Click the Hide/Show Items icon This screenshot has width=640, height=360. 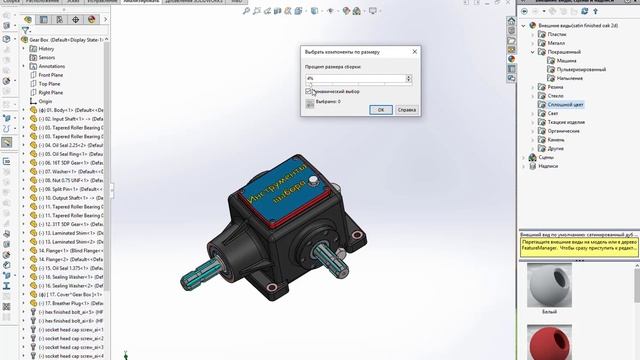(331, 11)
